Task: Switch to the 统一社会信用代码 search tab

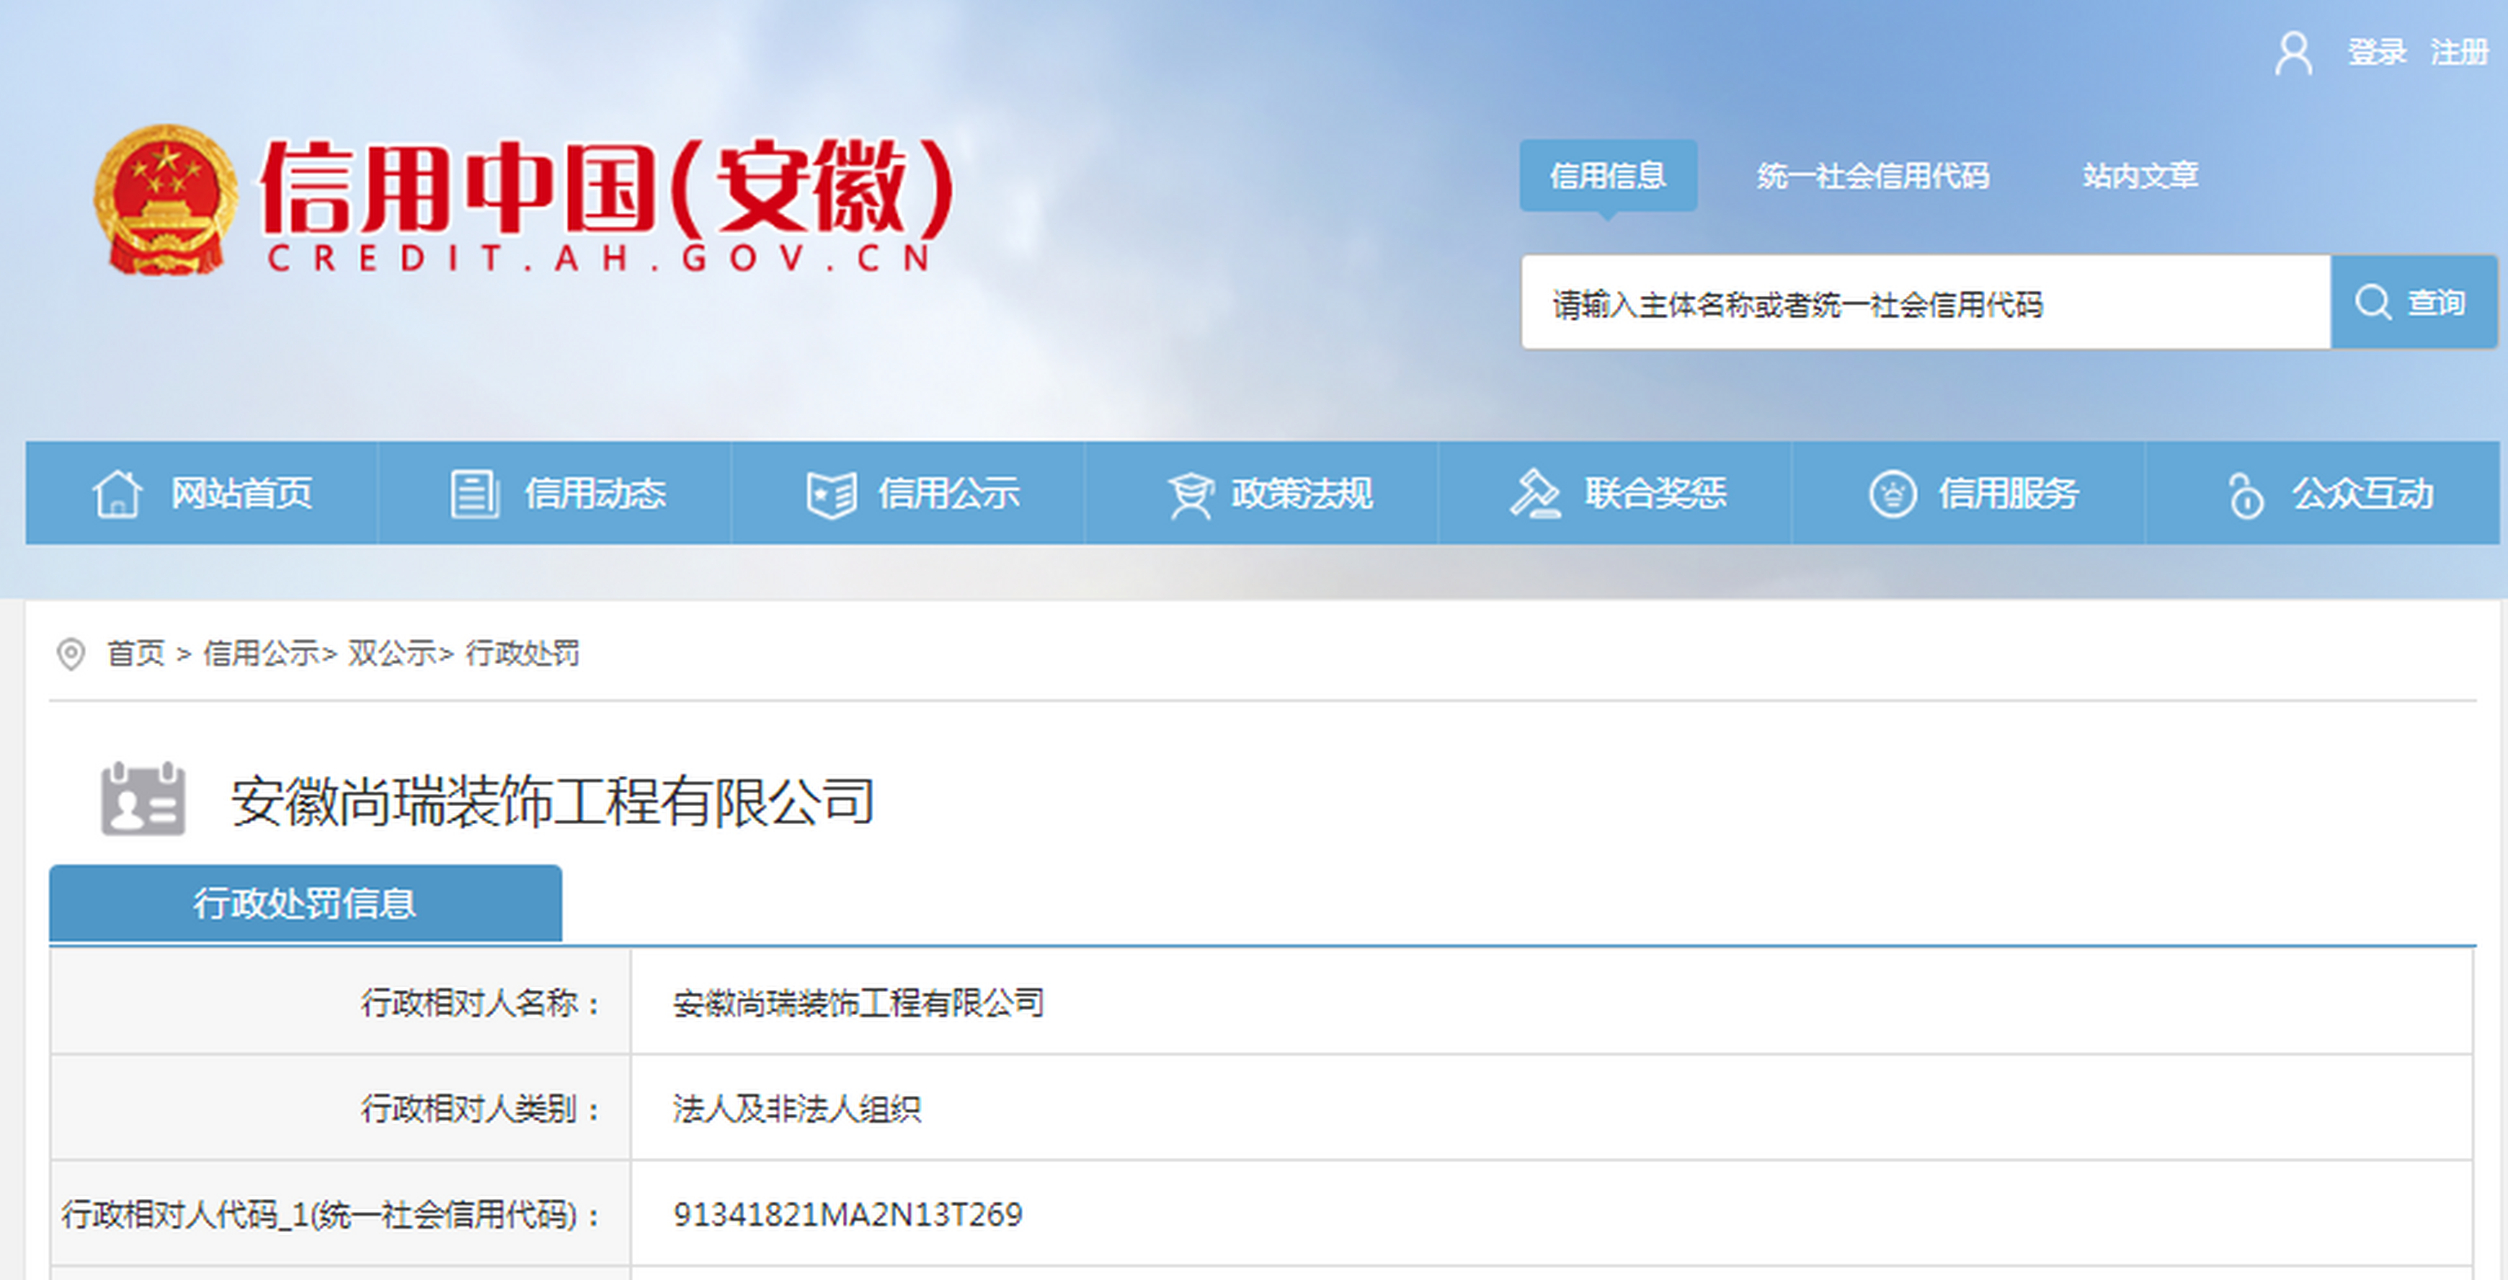Action: click(x=1875, y=175)
